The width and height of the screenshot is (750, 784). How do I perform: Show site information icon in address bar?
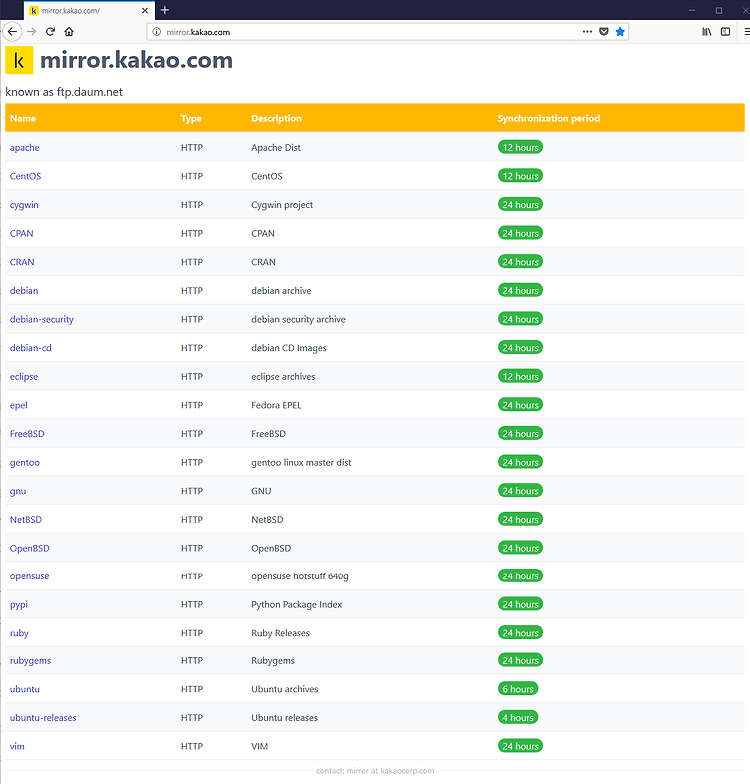(x=156, y=32)
